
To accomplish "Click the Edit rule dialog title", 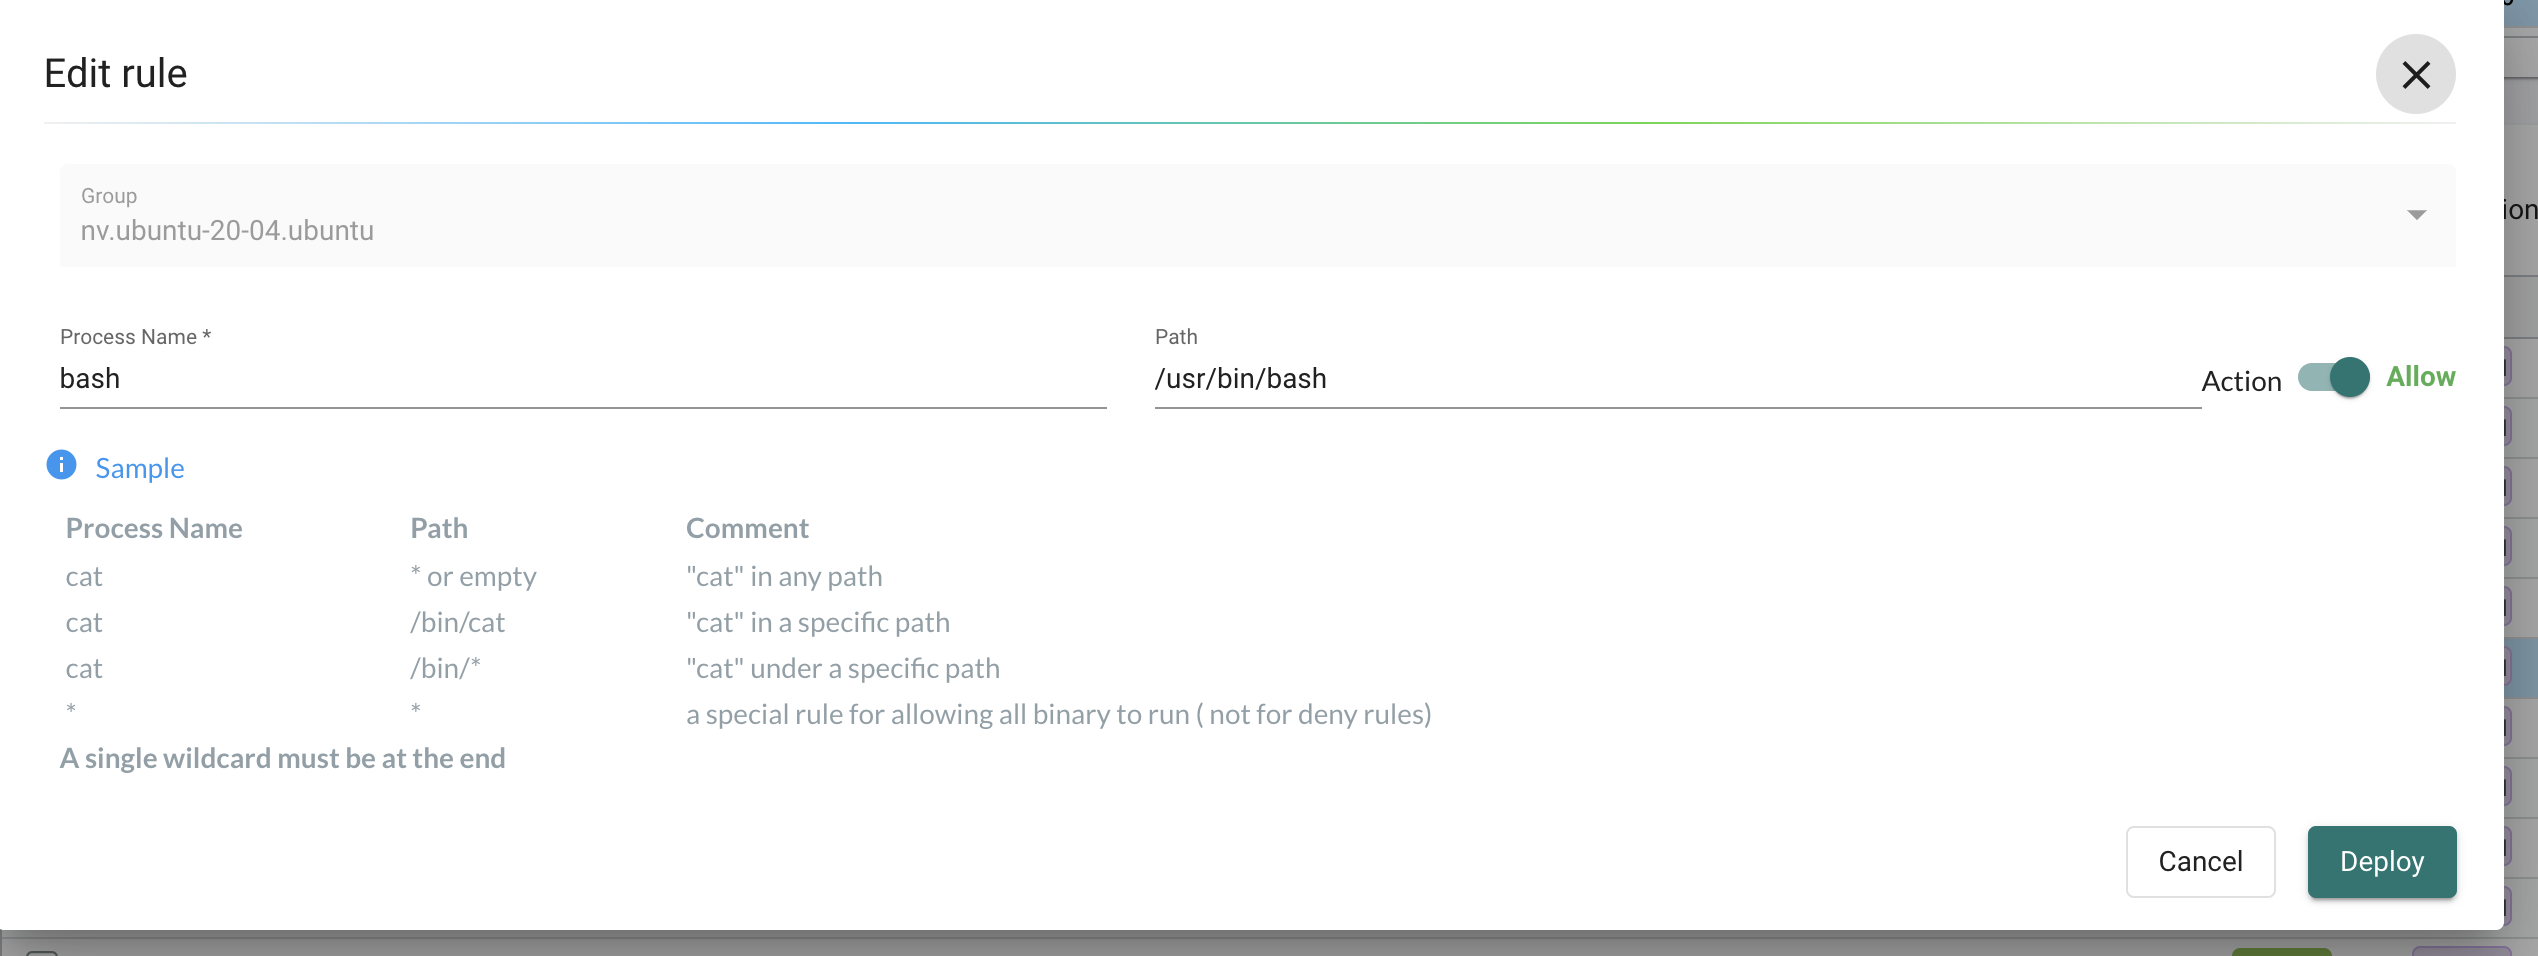I will [116, 73].
